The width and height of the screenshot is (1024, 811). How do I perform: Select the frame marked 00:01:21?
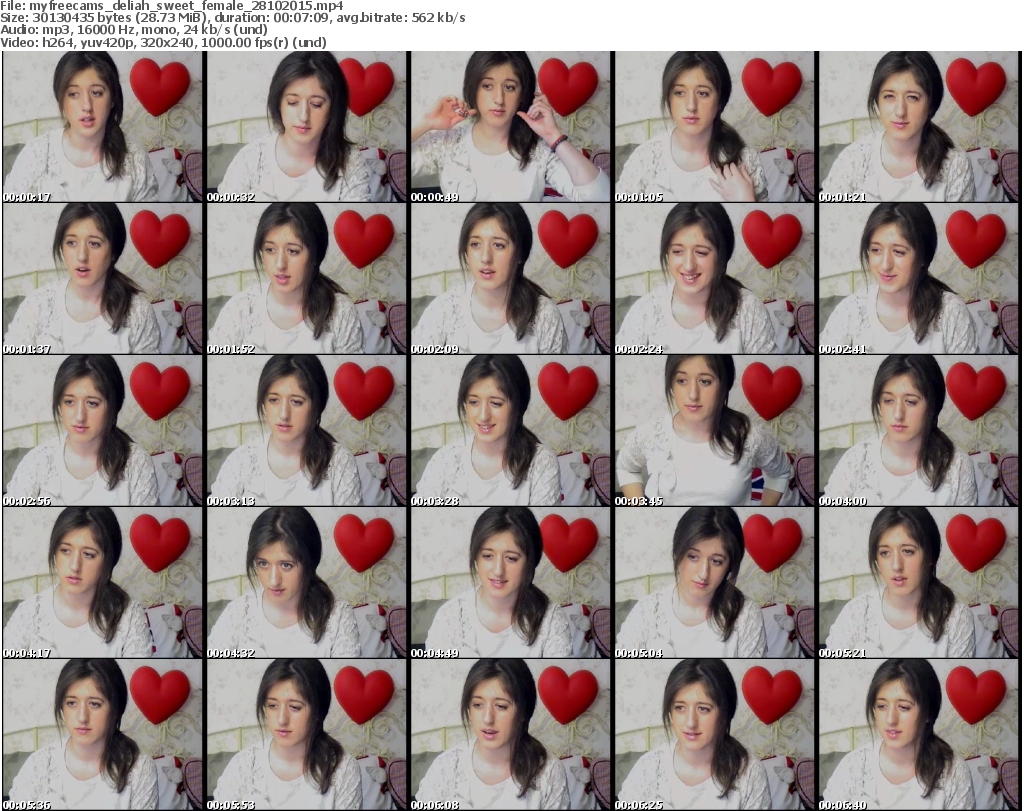pyautogui.click(x=919, y=127)
